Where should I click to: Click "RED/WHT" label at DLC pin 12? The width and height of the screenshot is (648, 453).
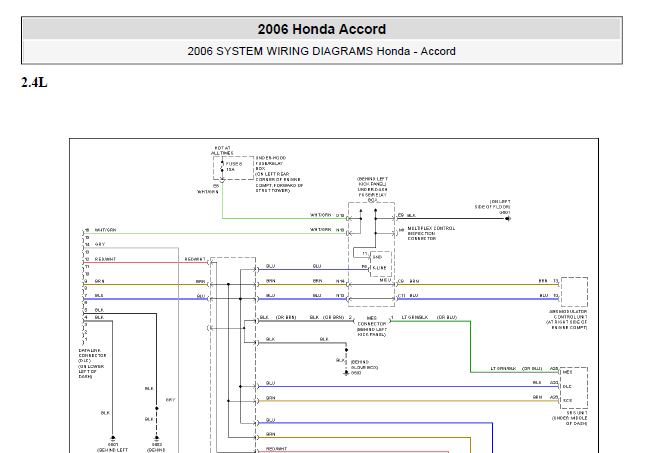(x=105, y=259)
